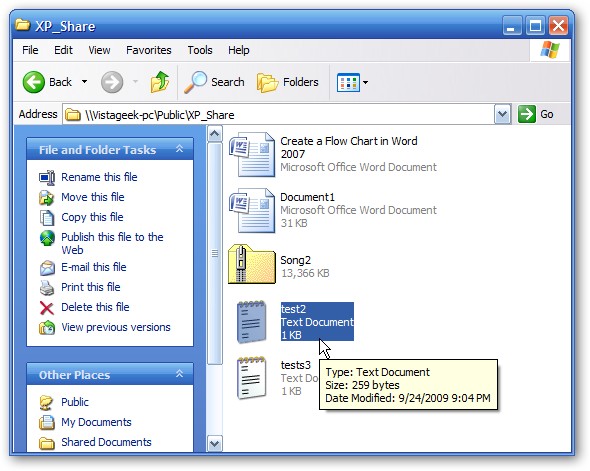Click the Copy this file icon

[x=47, y=218]
